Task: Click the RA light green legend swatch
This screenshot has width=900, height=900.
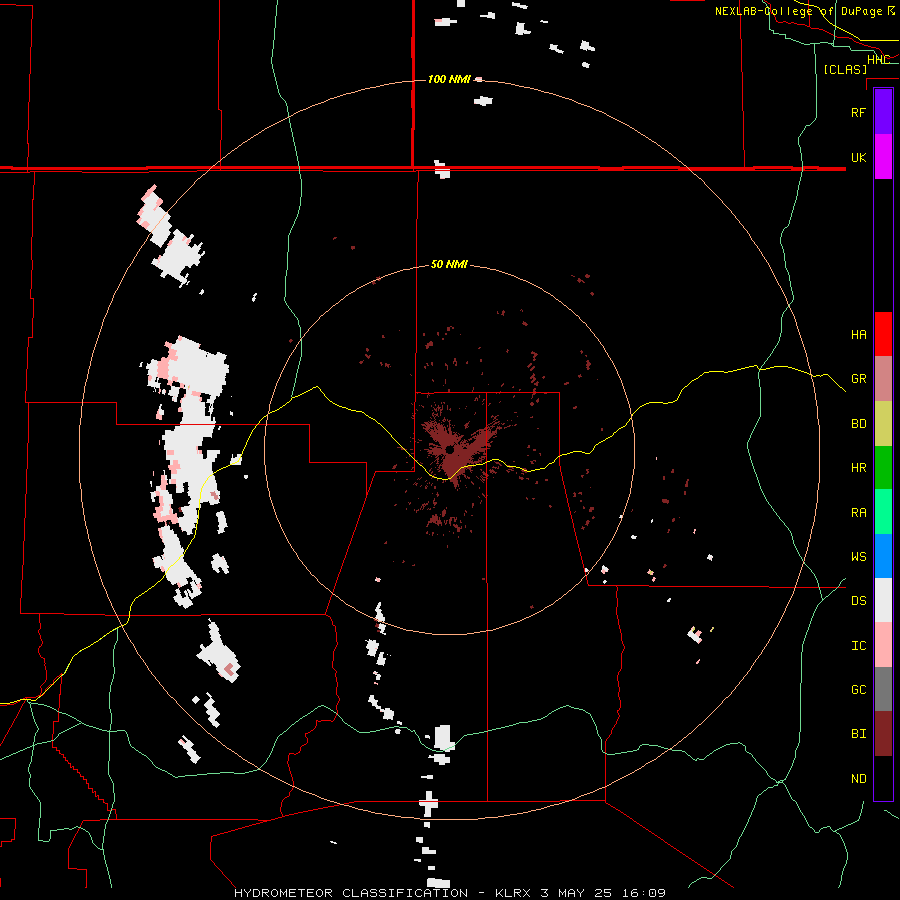Action: [x=883, y=512]
